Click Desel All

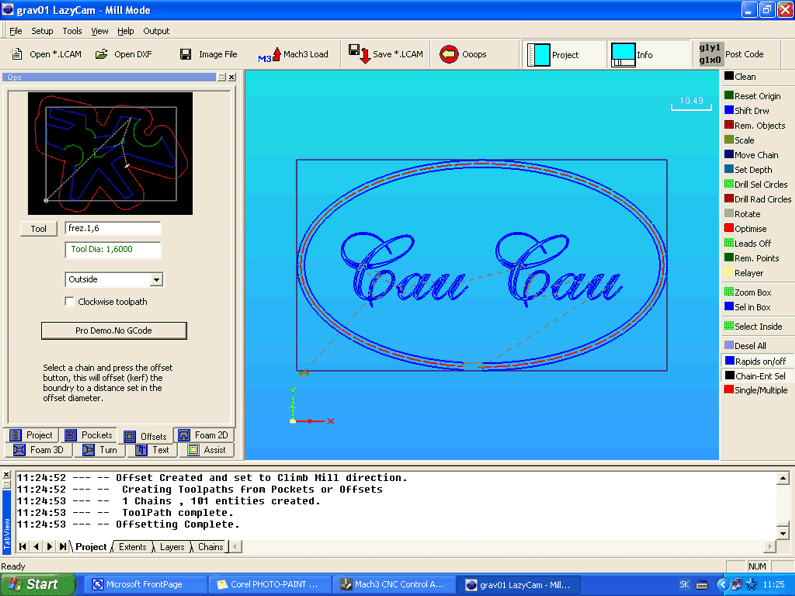point(745,345)
